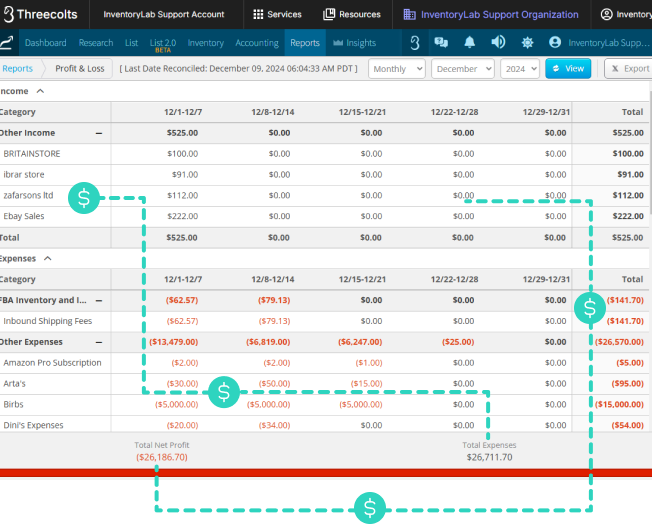Click Inbound Shipping Fees row label
The width and height of the screenshot is (652, 524).
(x=48, y=321)
